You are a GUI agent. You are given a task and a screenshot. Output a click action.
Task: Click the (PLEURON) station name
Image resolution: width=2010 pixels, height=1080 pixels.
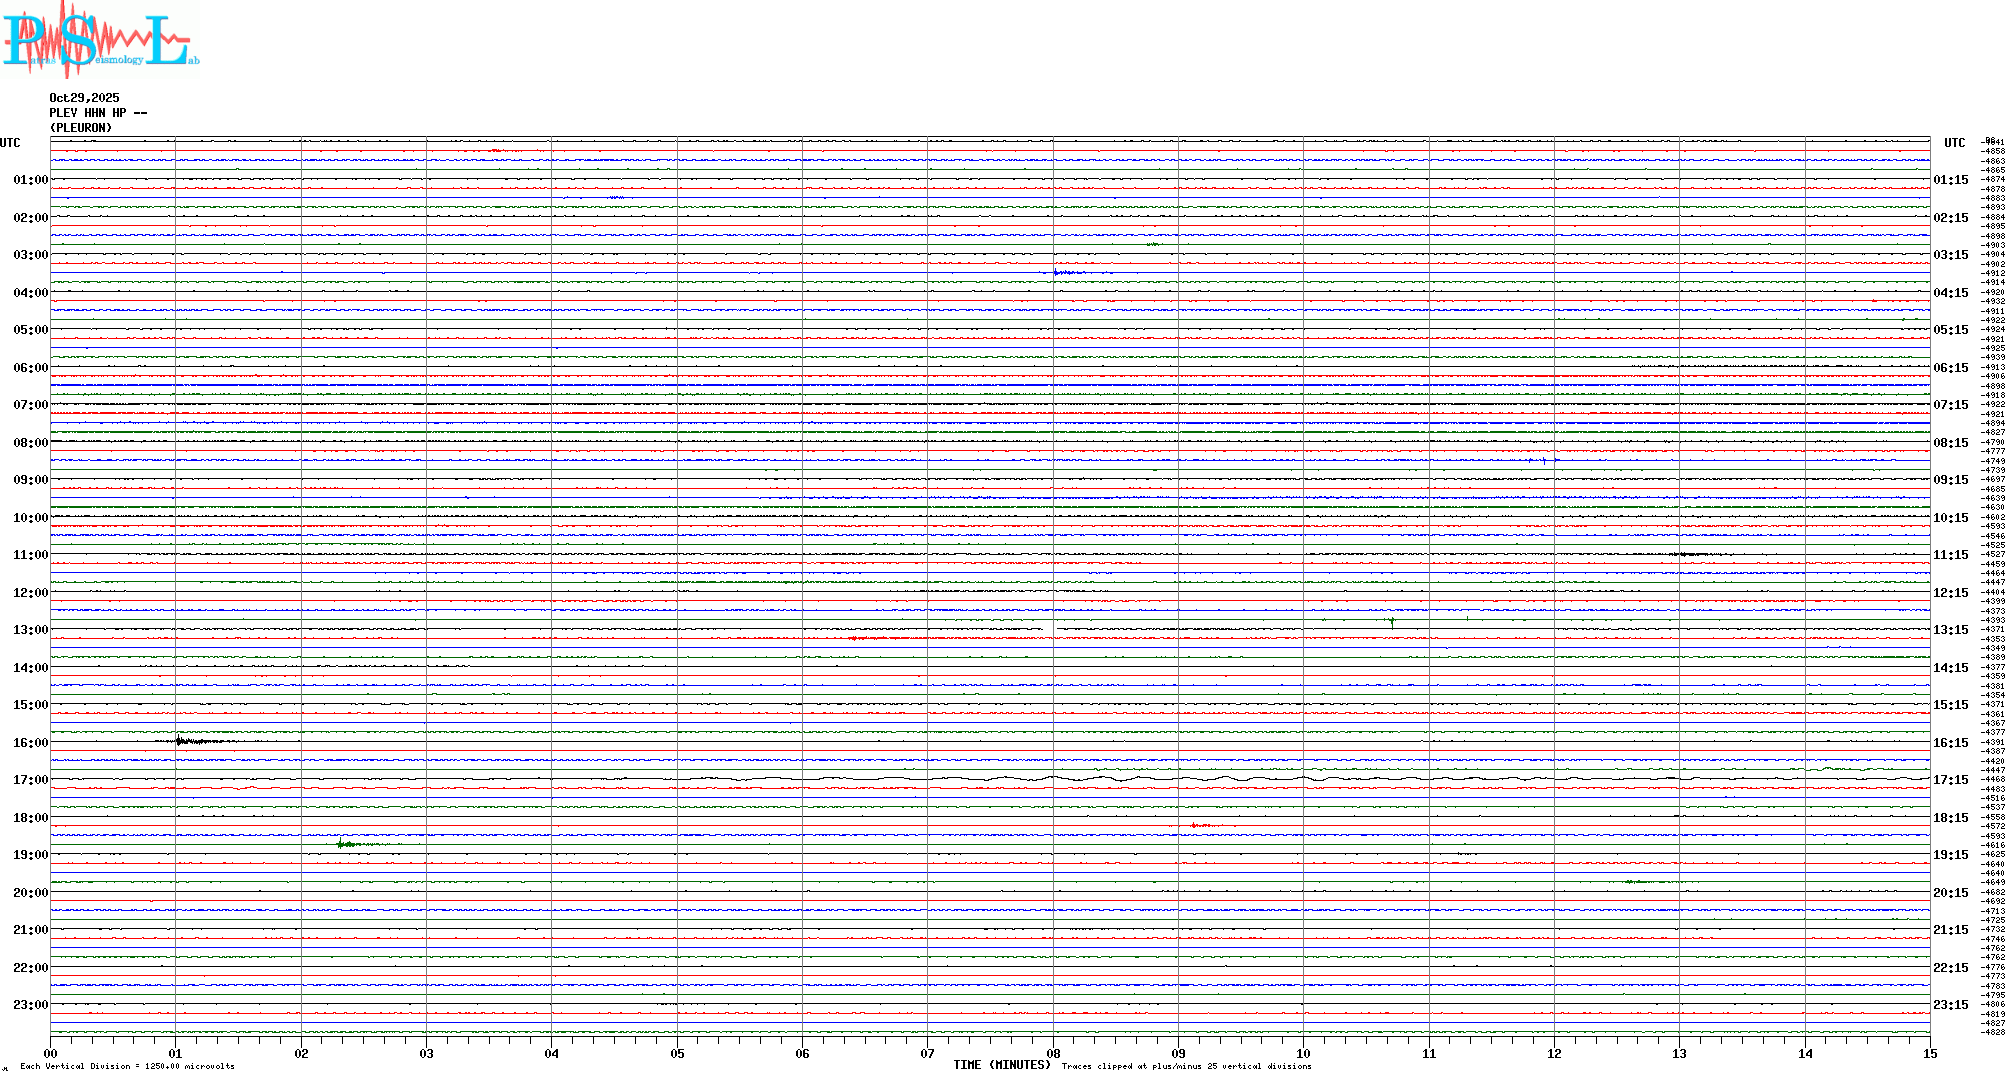click(81, 128)
